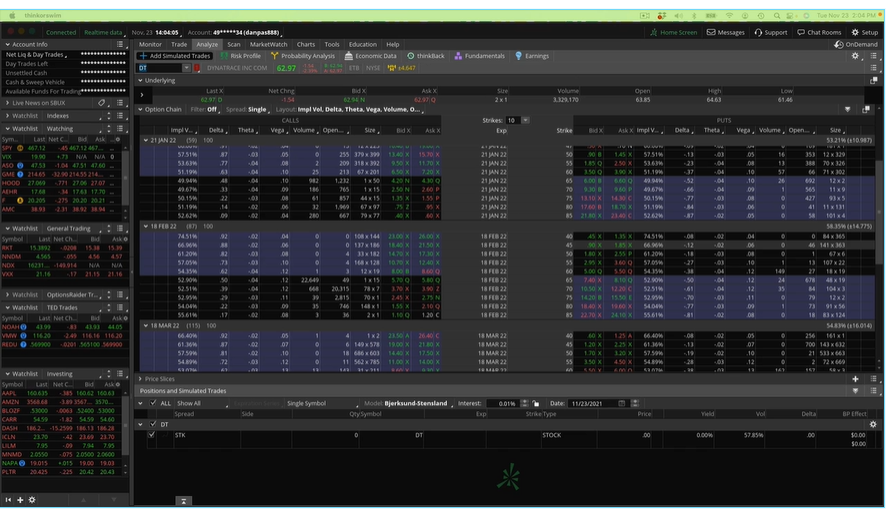Viewport: 895px width, 527px height.
Task: Switch to the Trade tab
Action: (x=179, y=45)
